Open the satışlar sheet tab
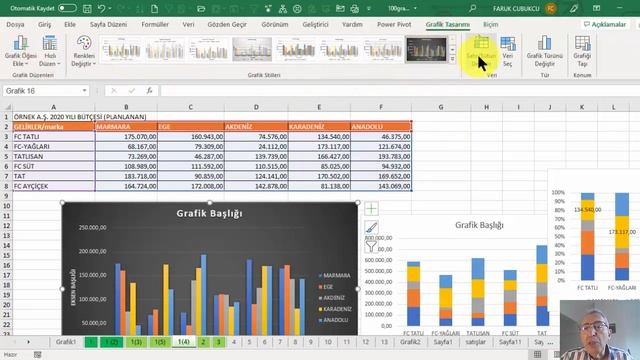640x360 pixels. (x=475, y=342)
